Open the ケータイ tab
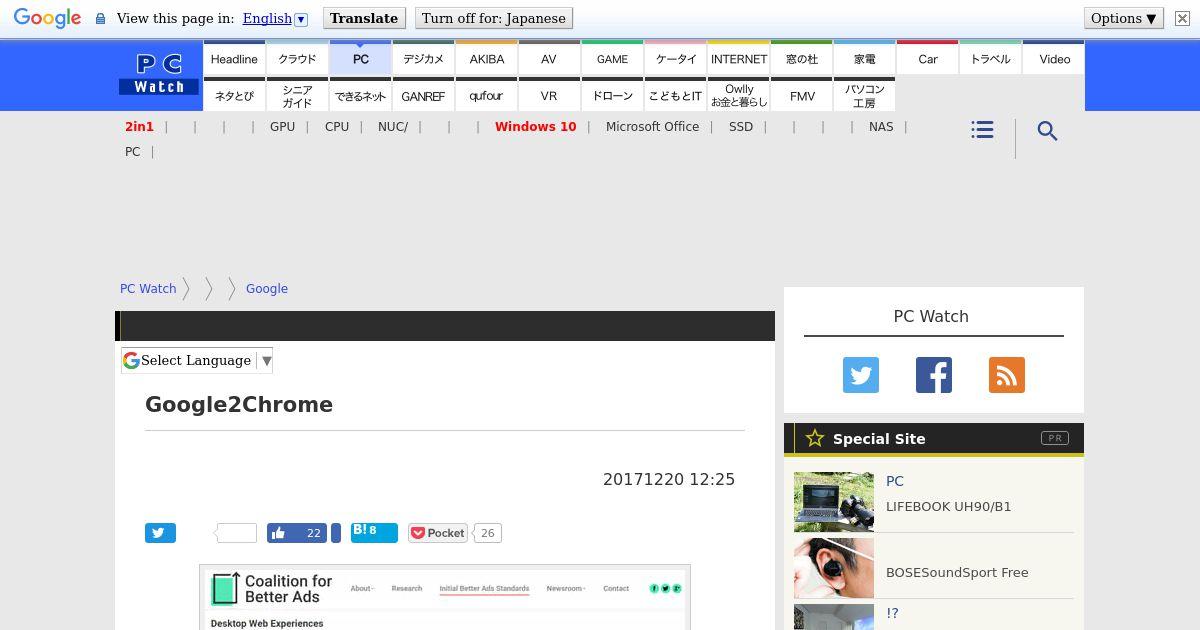1200x630 pixels. 675,58
